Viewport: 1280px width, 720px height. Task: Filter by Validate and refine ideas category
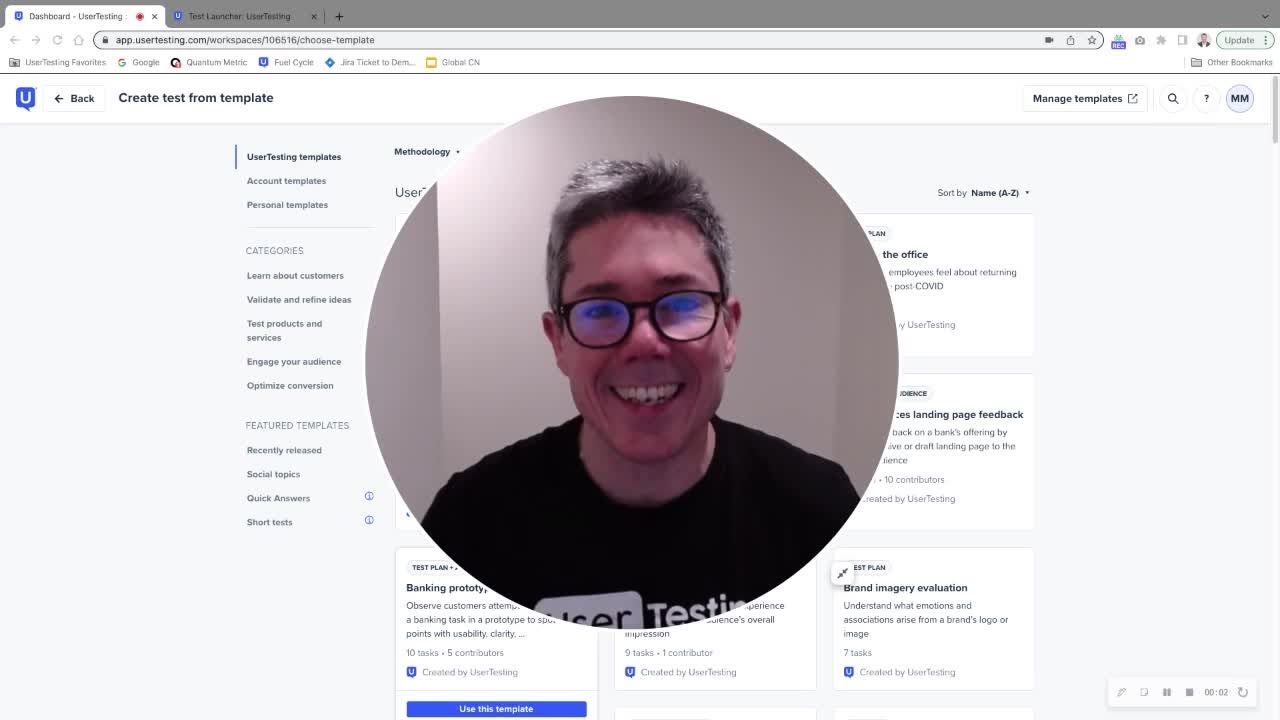[299, 300]
